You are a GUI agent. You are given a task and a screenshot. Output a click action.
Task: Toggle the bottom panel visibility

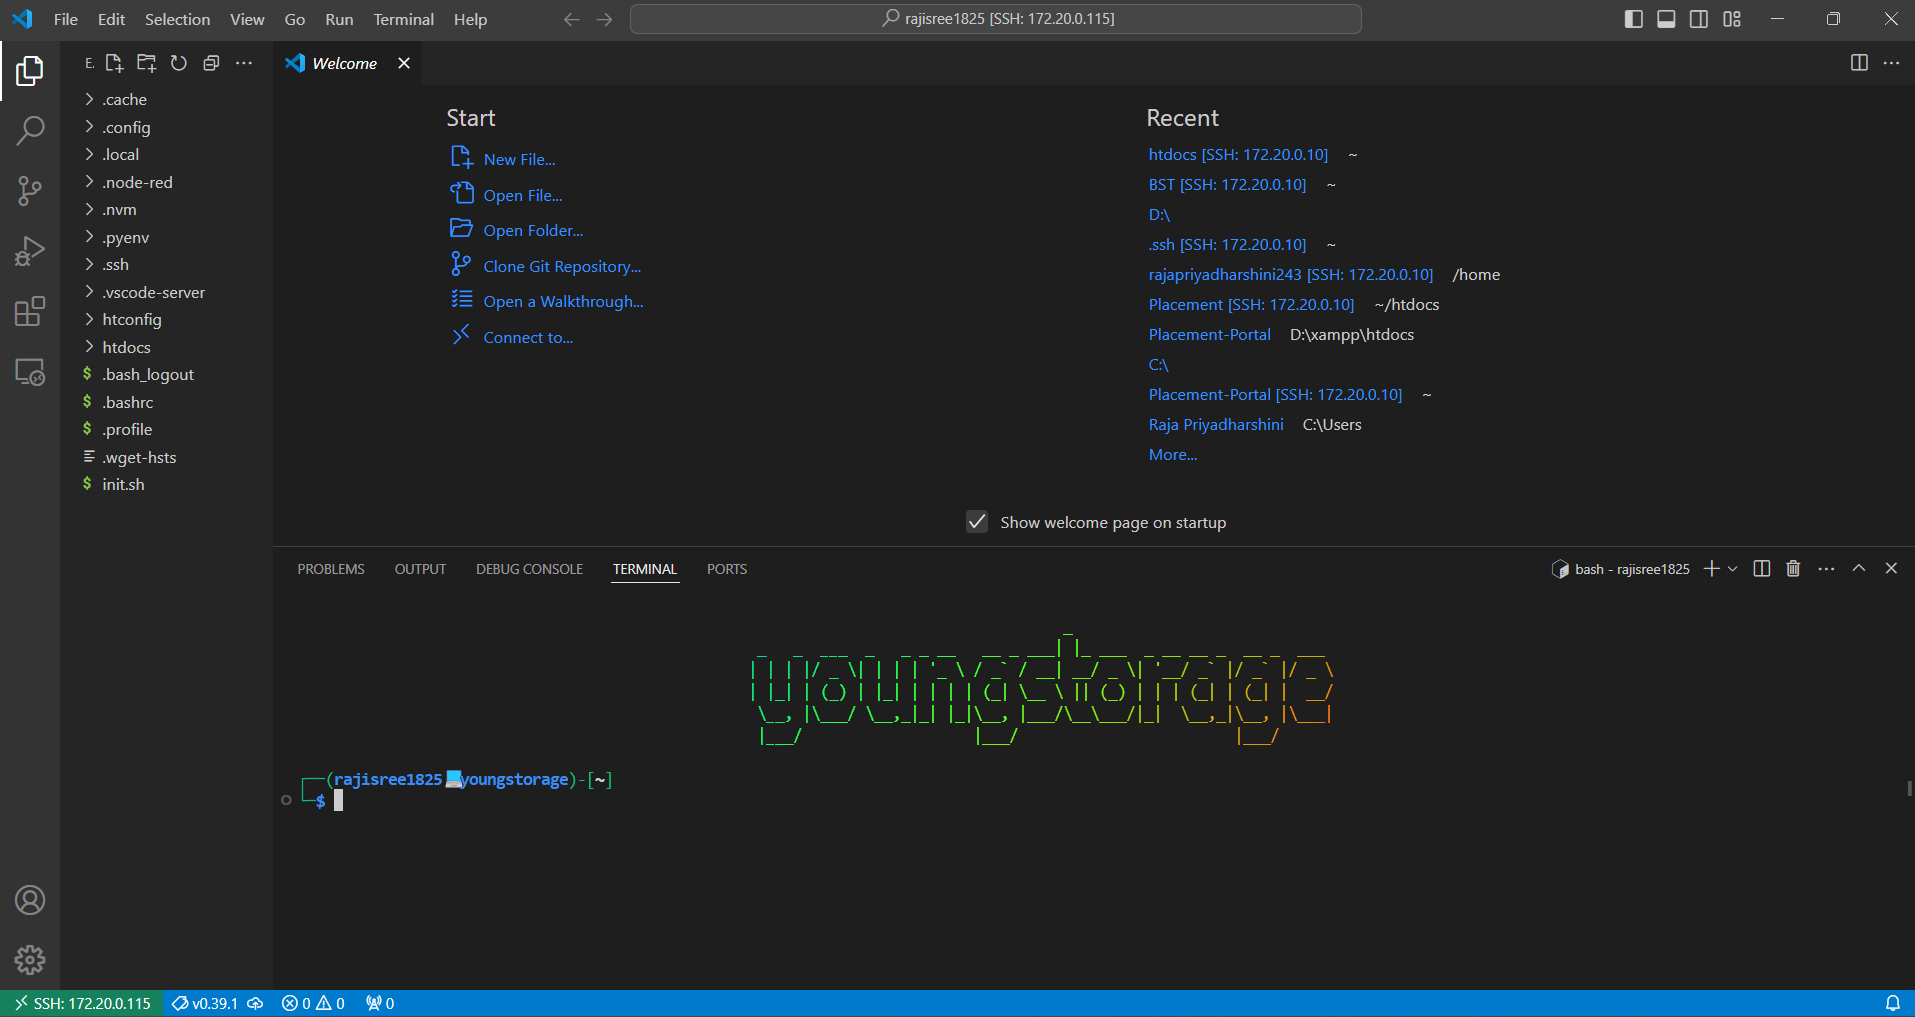tap(1666, 19)
